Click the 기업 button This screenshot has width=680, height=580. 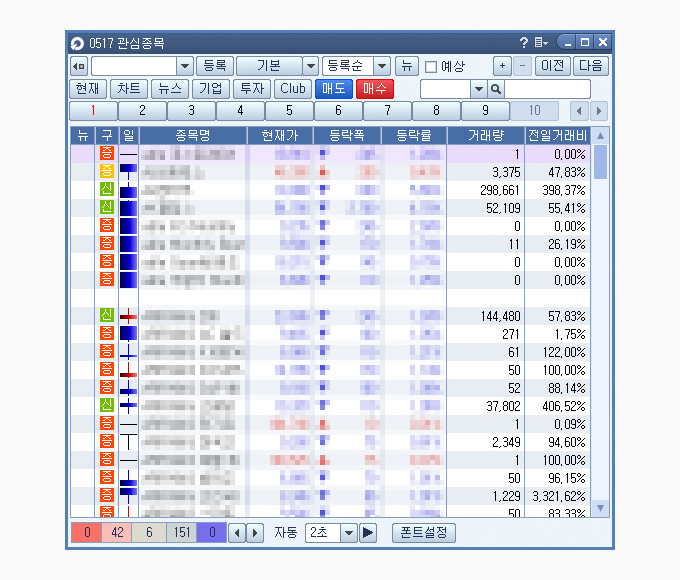click(211, 89)
